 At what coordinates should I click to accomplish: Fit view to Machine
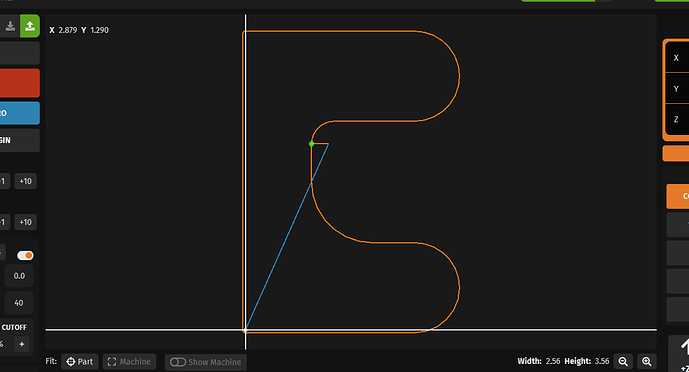129,362
